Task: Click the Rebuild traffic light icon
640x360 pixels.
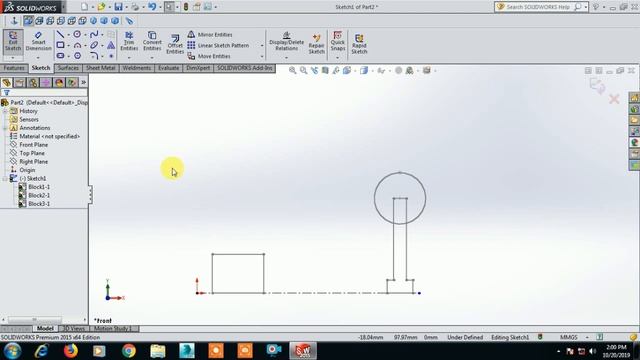Action: [186, 7]
